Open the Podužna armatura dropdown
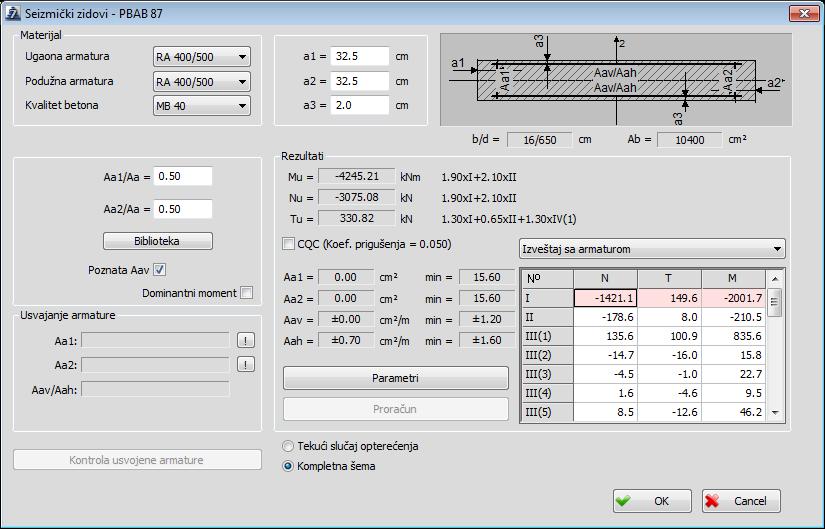 tap(202, 82)
